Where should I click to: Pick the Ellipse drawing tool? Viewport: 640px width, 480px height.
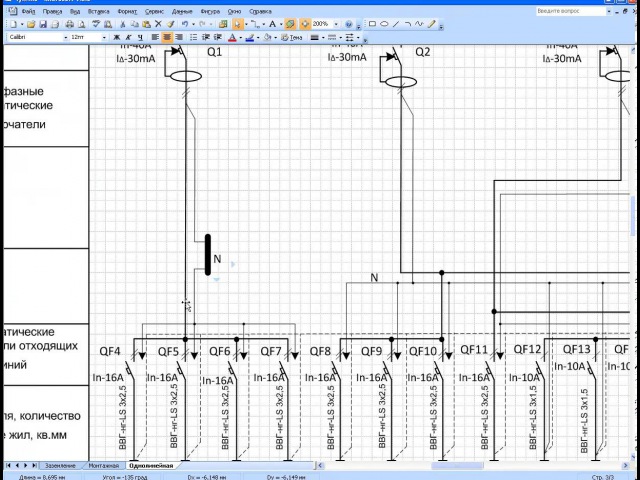pyautogui.click(x=384, y=24)
